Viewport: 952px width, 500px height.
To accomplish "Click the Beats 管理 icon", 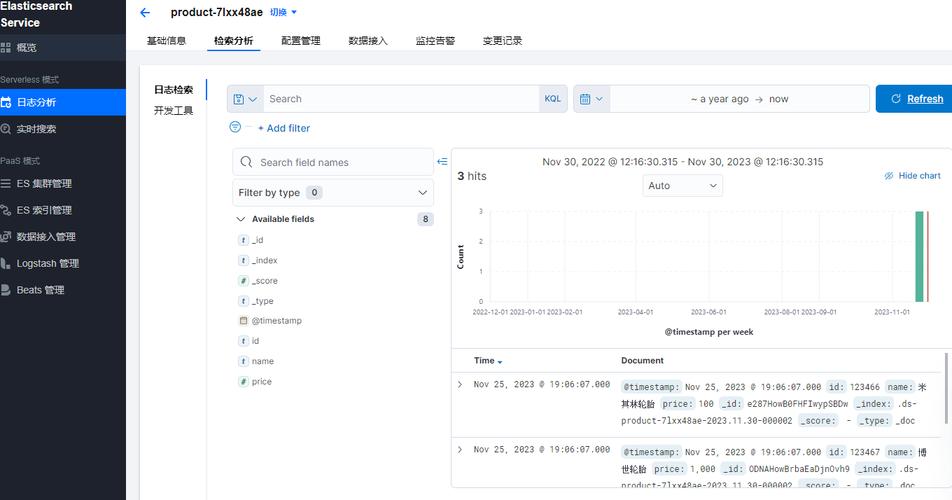I will pyautogui.click(x=5, y=290).
